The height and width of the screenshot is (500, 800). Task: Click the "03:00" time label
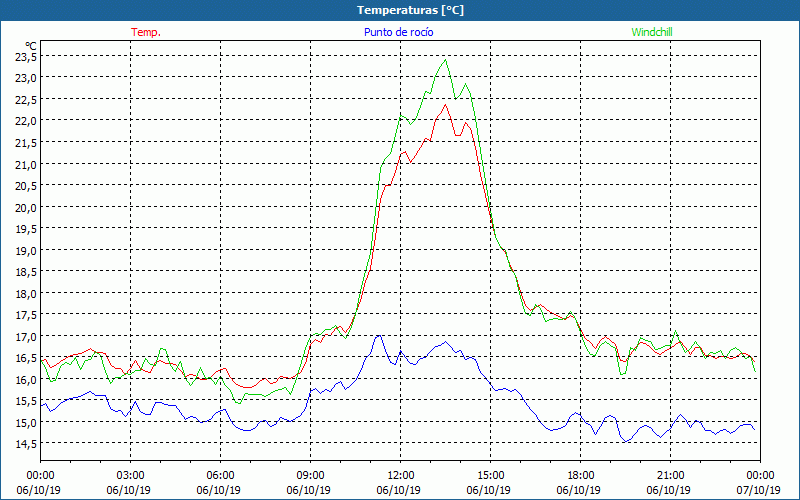131,476
